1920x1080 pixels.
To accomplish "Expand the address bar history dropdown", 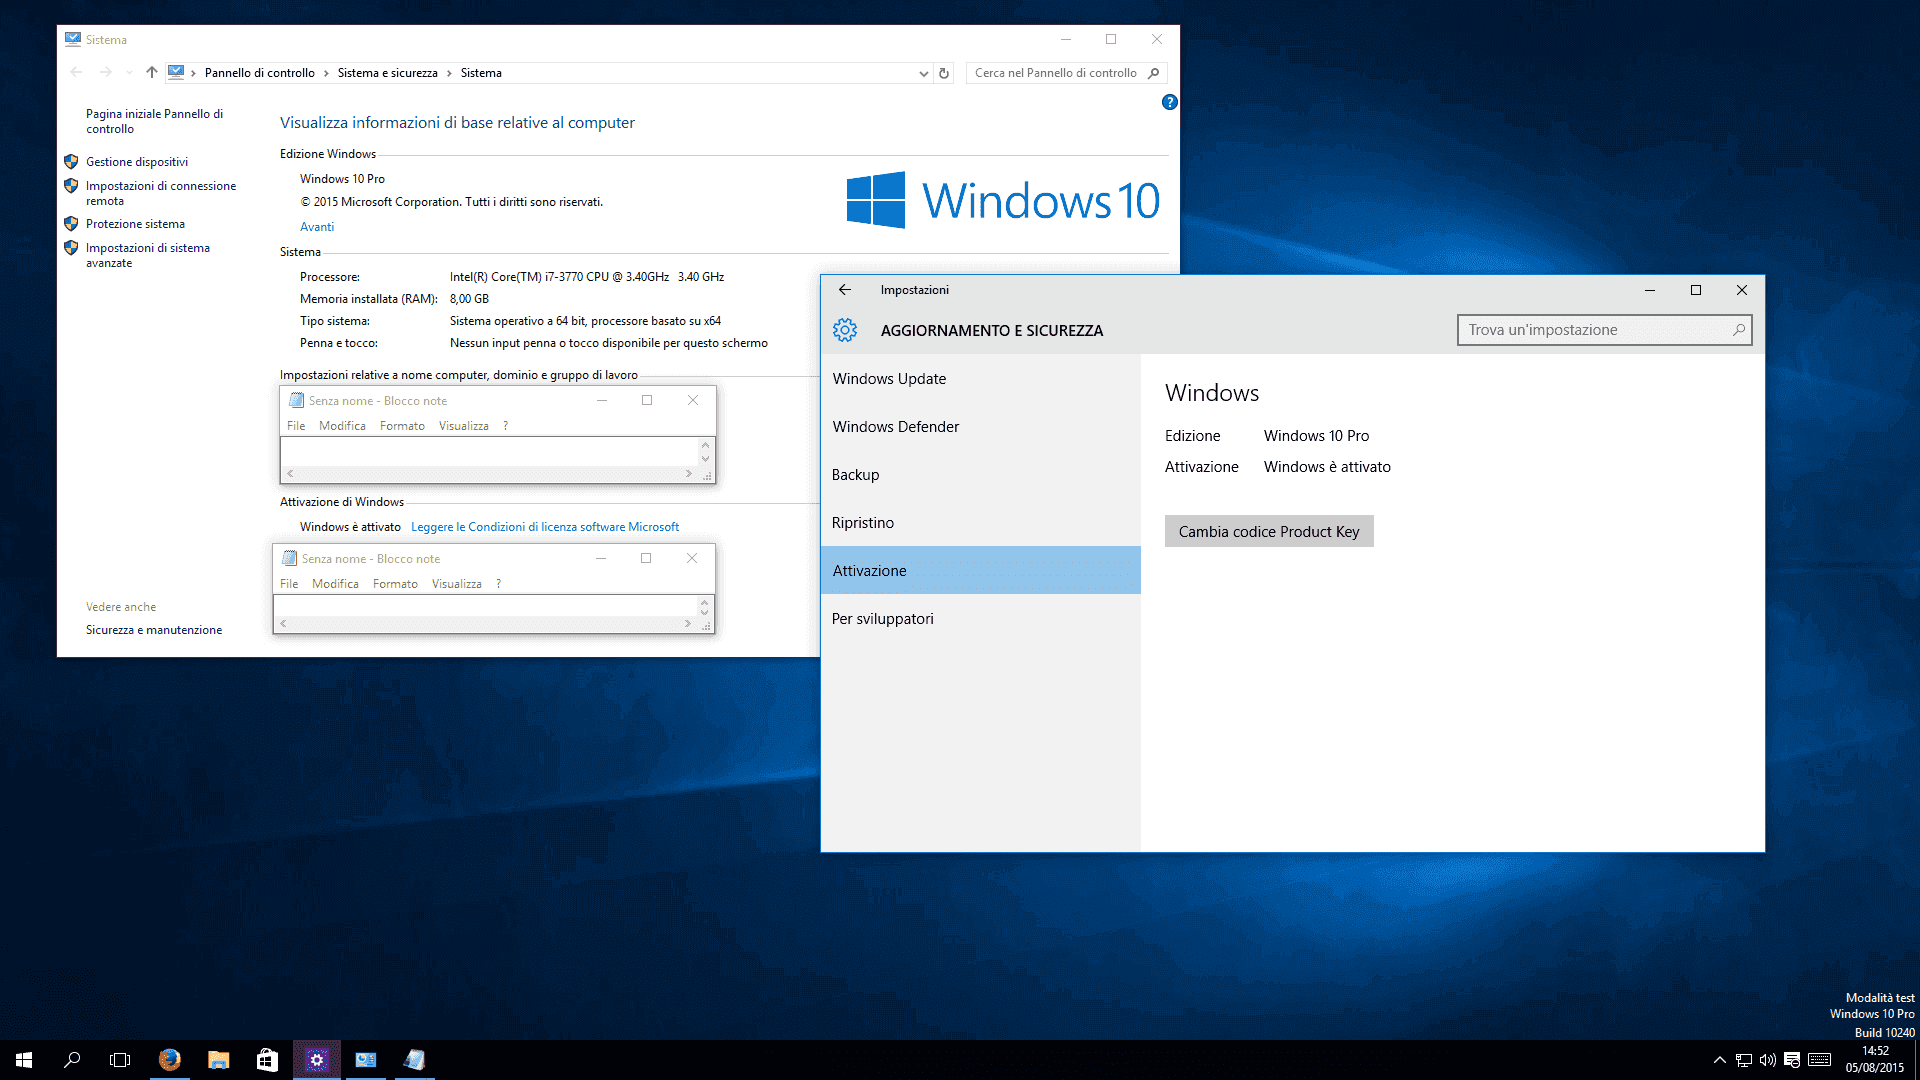I will pos(923,73).
